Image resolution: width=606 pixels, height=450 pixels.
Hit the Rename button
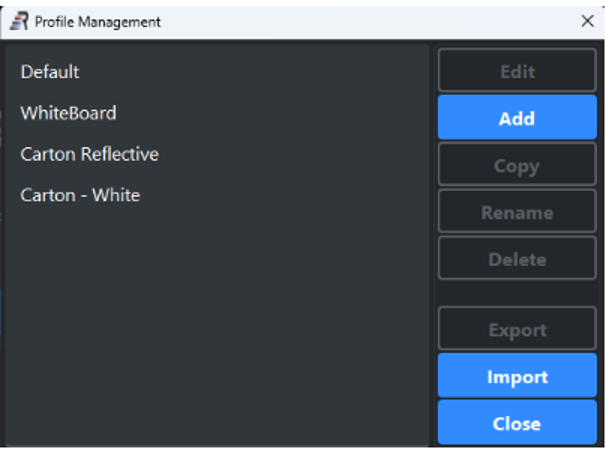pyautogui.click(x=516, y=212)
